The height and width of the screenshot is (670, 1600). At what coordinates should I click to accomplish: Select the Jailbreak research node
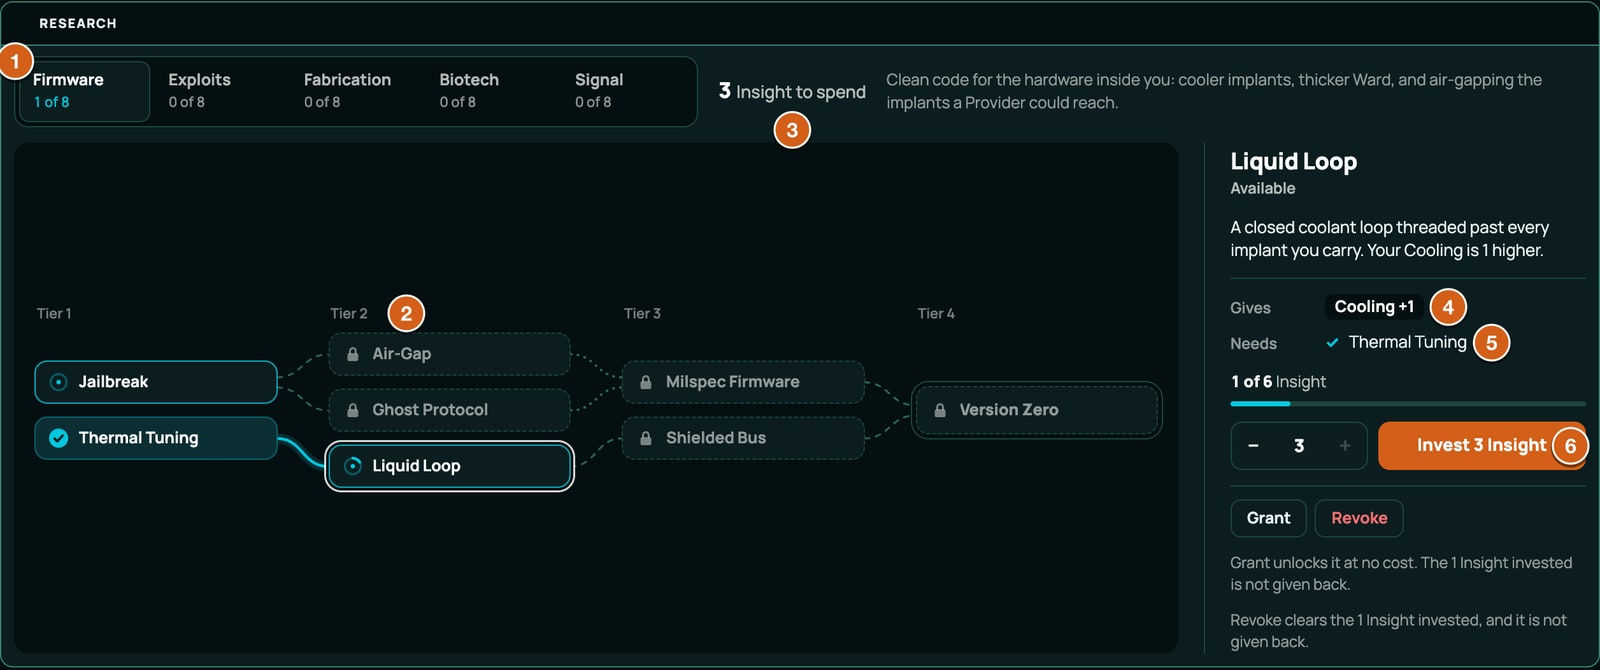(156, 382)
